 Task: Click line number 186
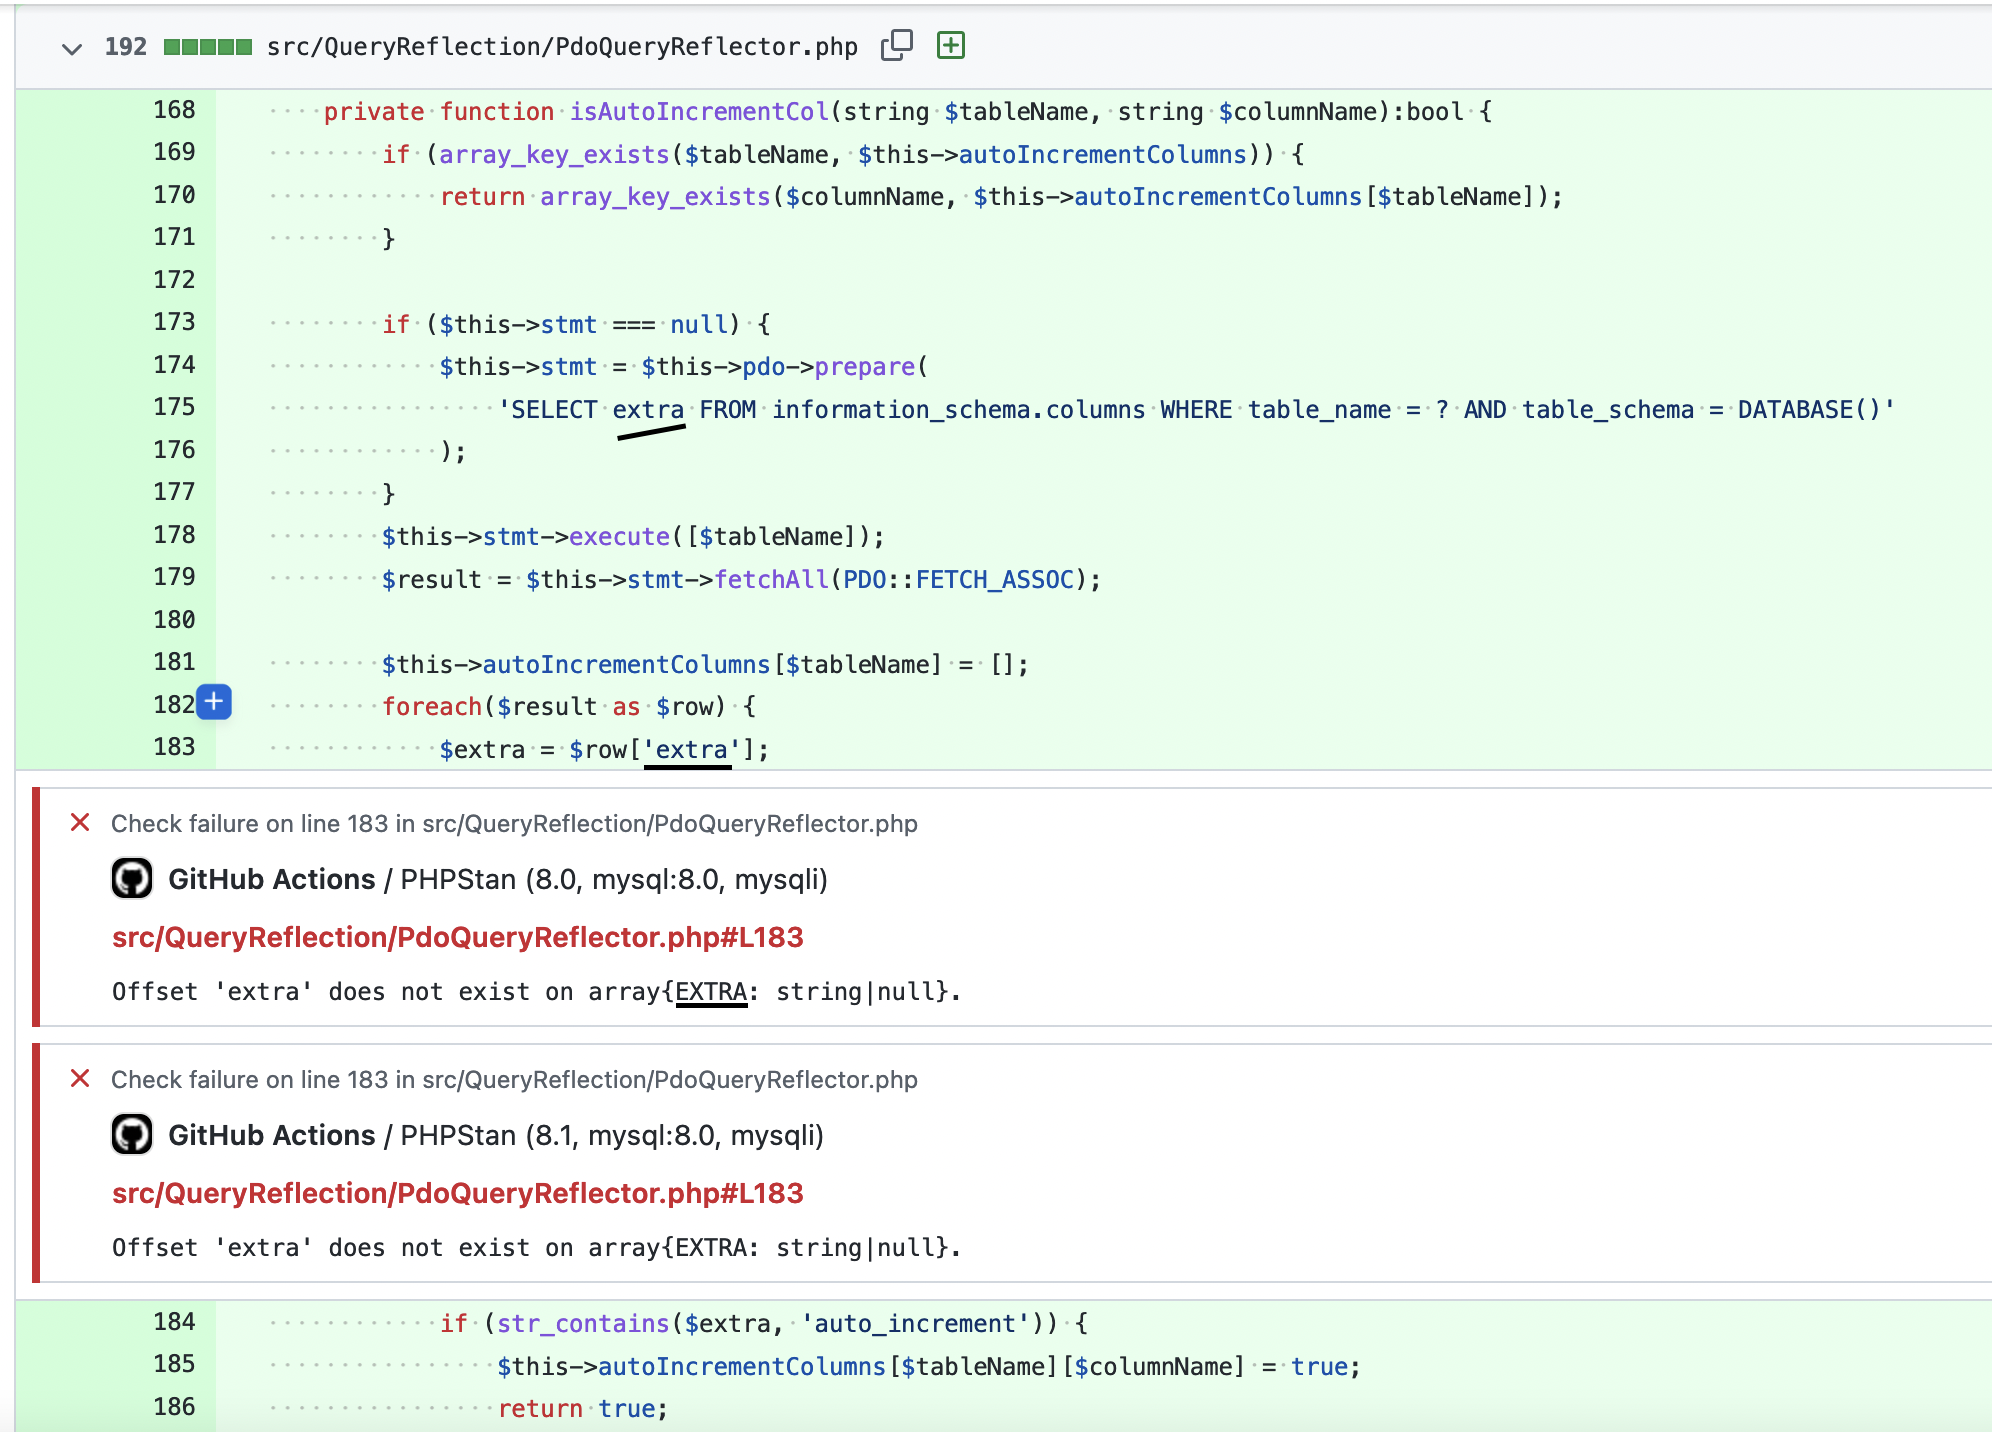point(174,1407)
